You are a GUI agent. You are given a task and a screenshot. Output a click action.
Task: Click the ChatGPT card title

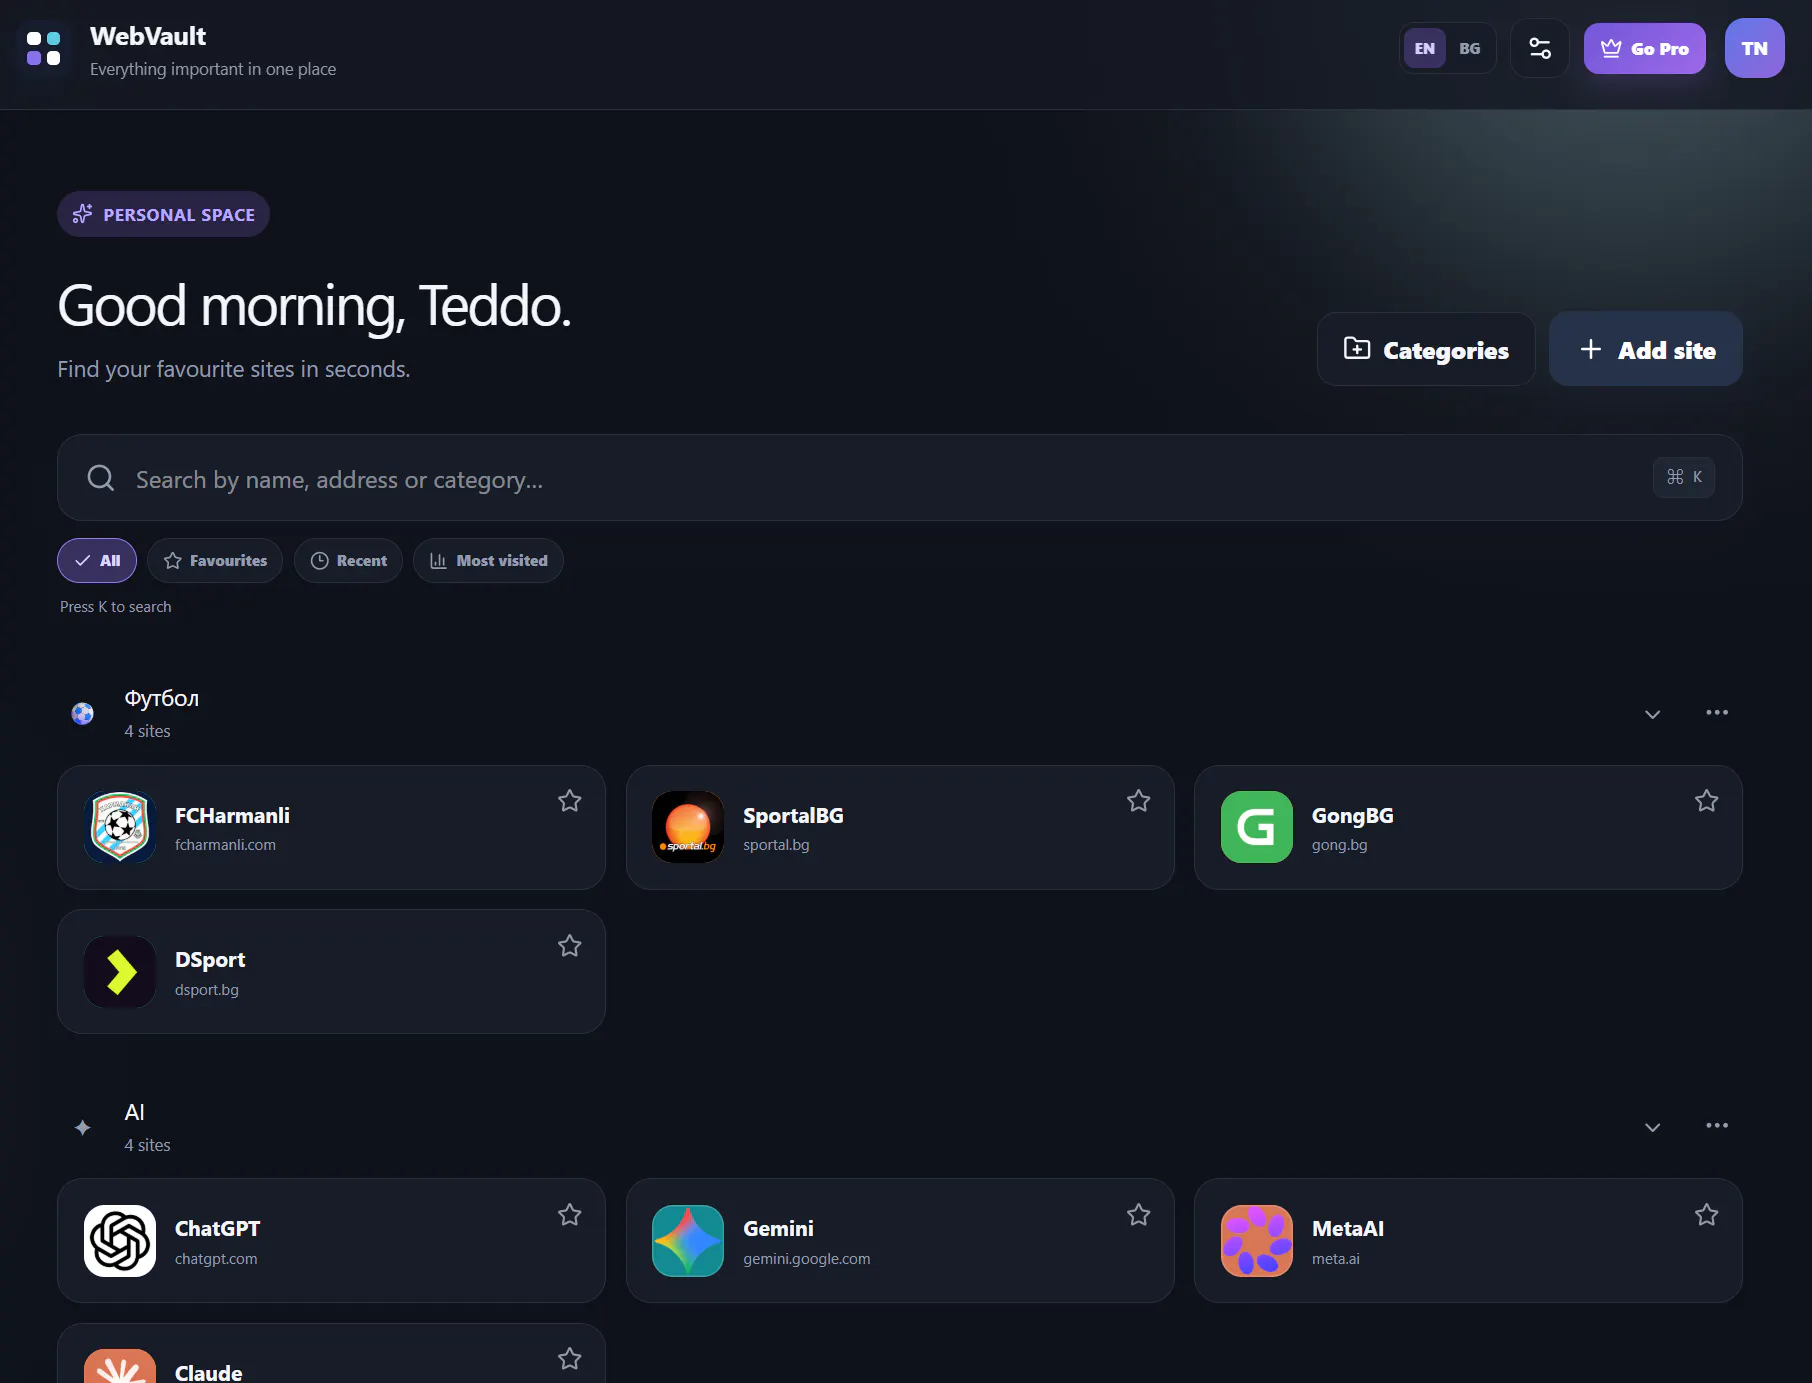[x=217, y=1229]
